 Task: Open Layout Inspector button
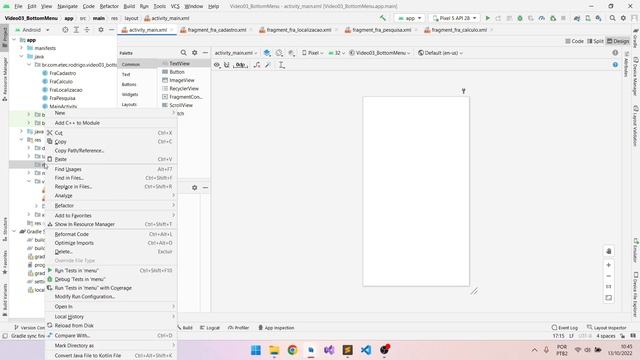pos(606,327)
